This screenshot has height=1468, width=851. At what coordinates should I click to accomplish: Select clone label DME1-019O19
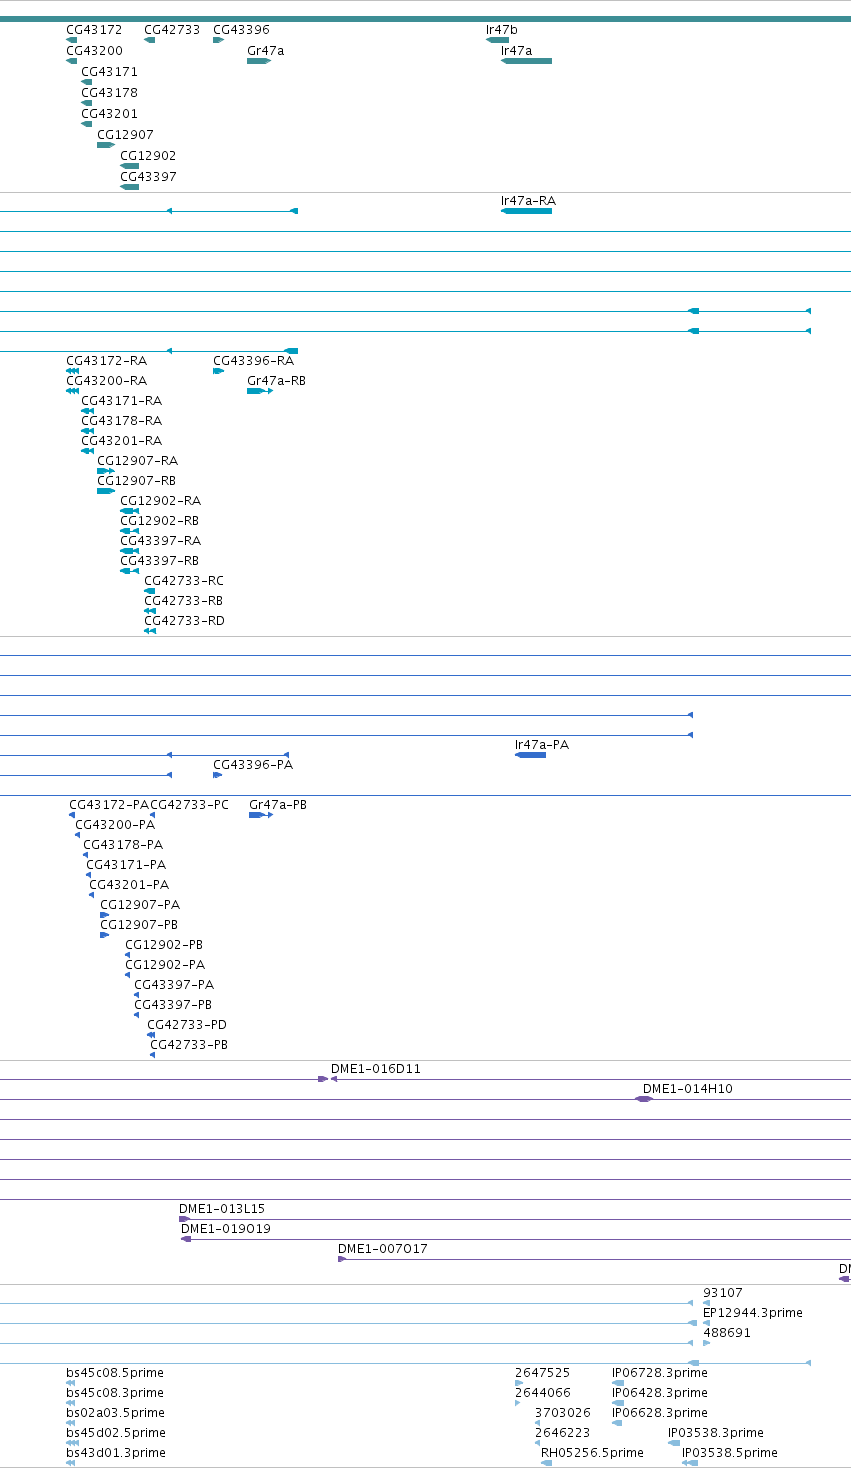point(226,1229)
